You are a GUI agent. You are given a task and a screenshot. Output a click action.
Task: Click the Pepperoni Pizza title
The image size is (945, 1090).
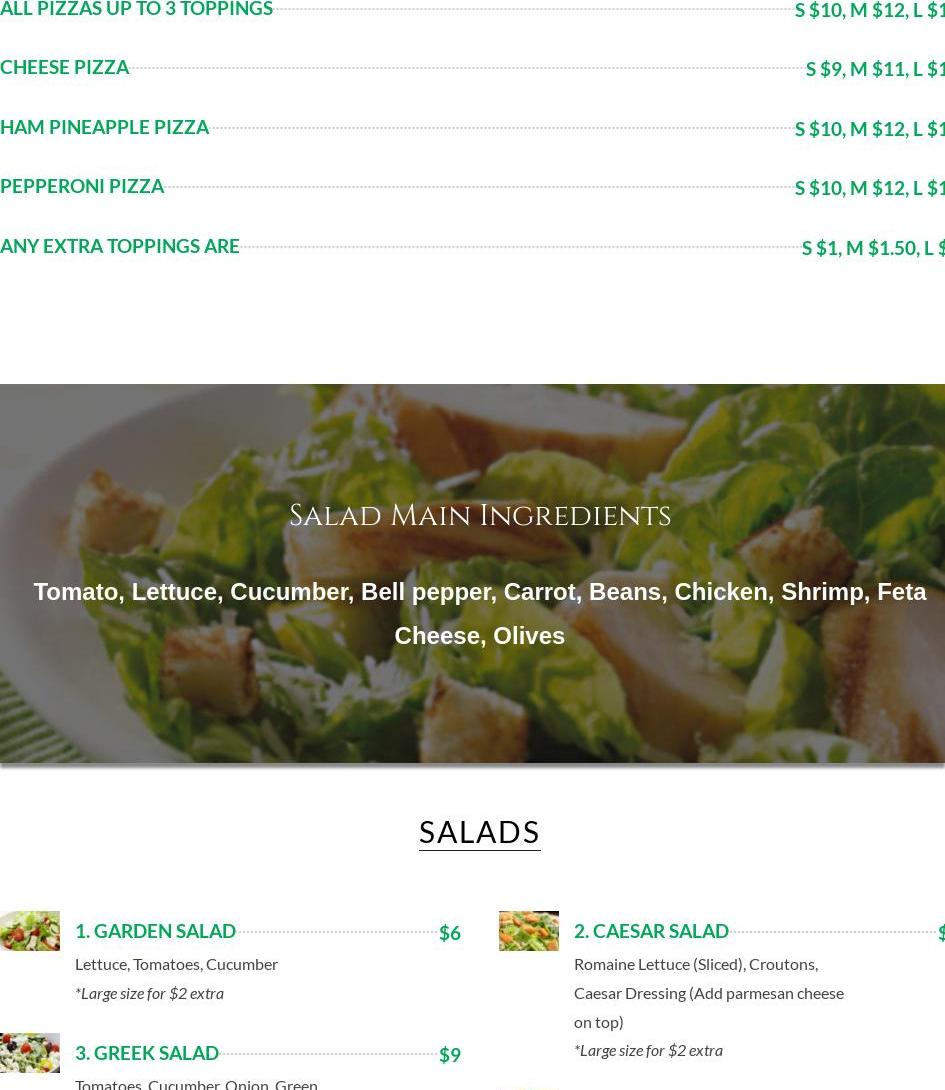(82, 186)
